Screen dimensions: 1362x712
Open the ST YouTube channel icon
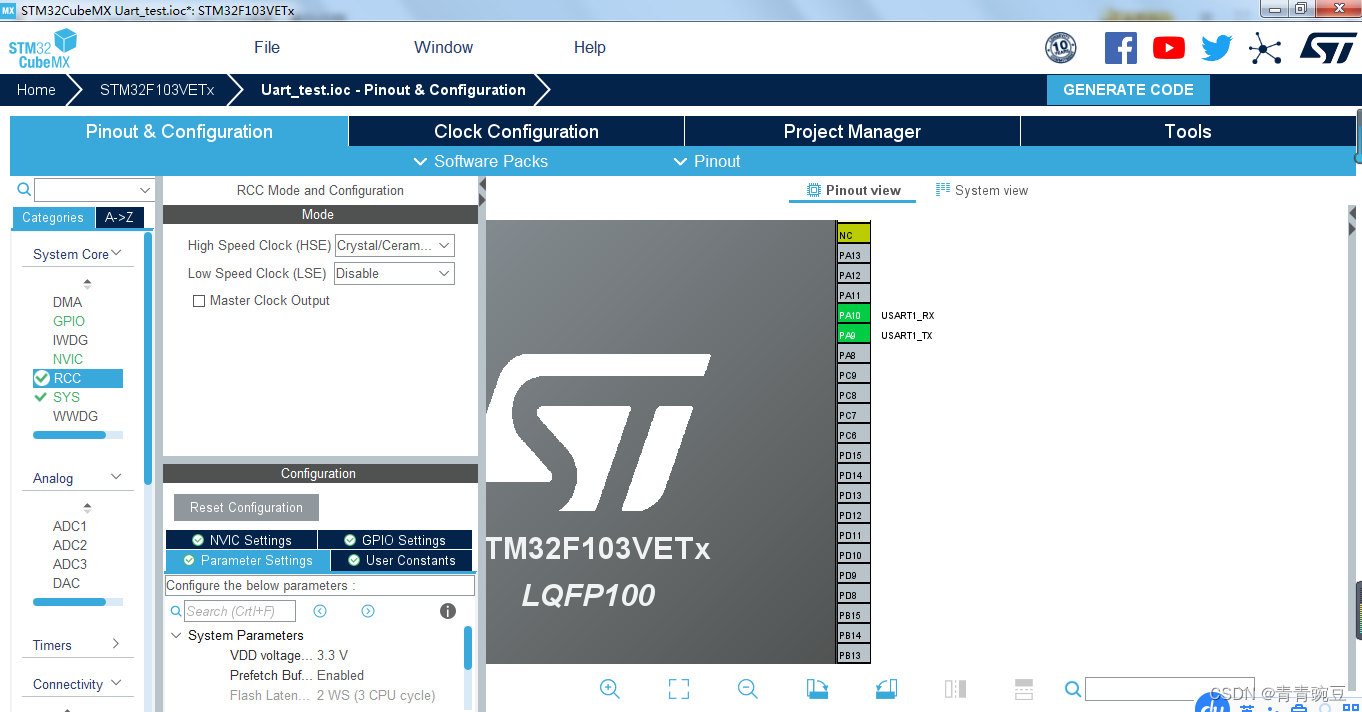point(1168,48)
